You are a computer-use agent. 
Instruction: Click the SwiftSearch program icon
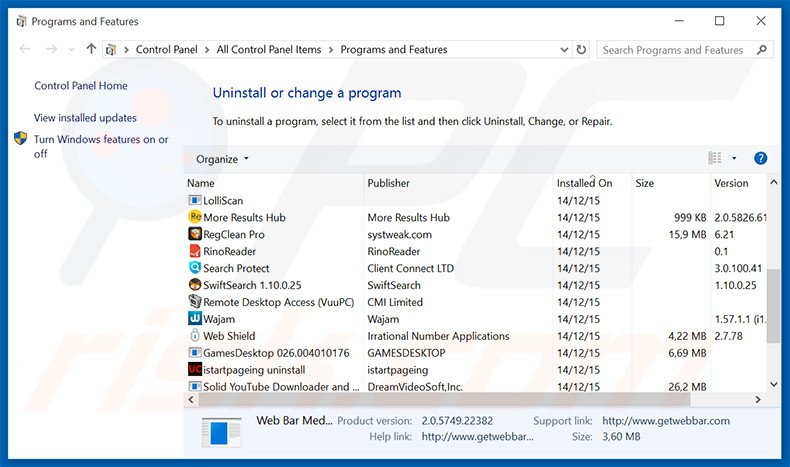(194, 285)
